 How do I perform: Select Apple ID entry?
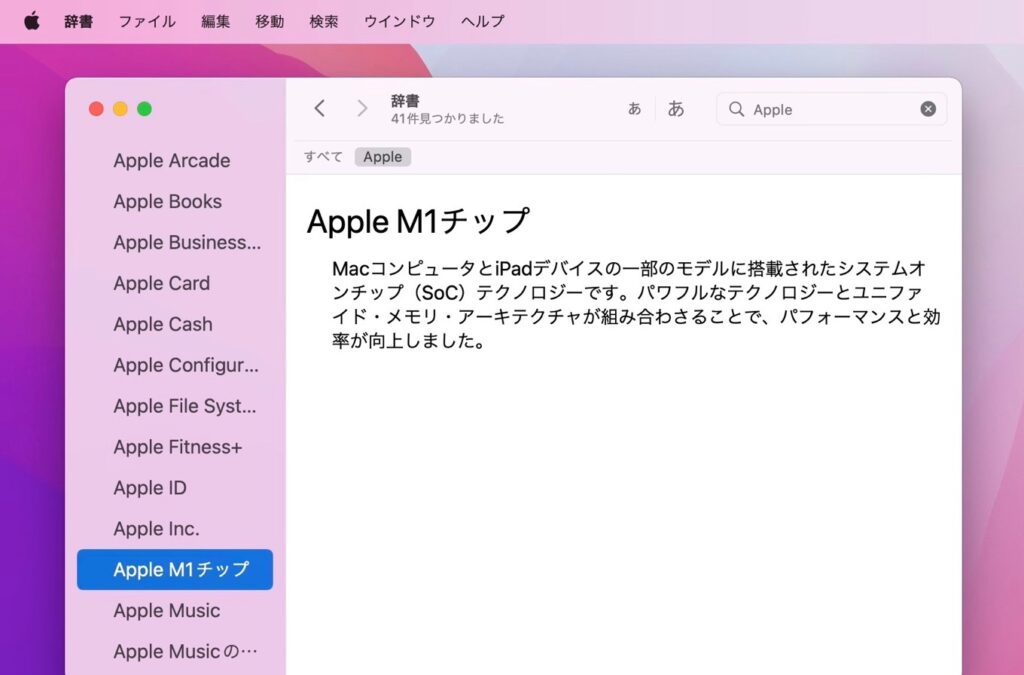pos(150,488)
